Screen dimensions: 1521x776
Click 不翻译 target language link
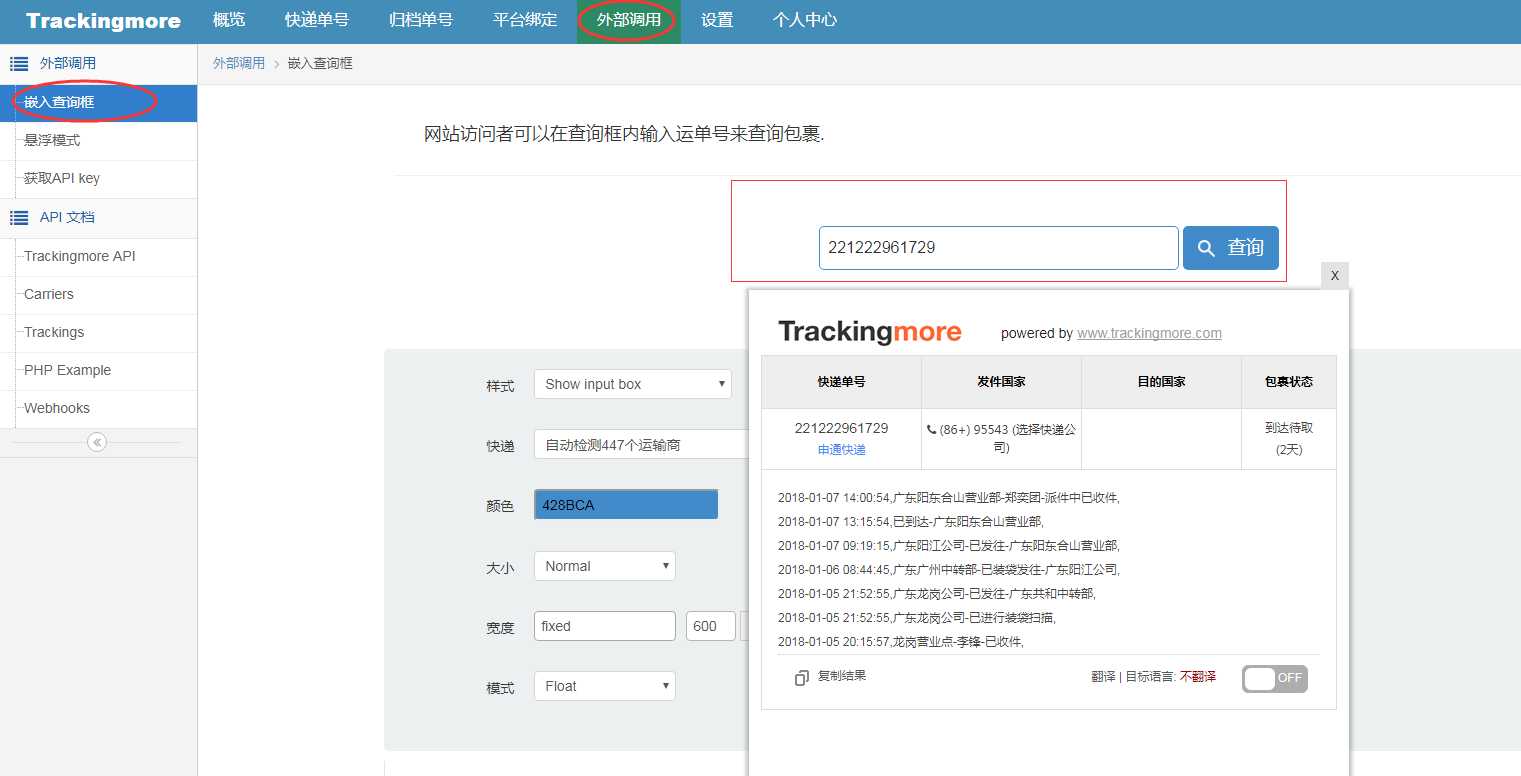(1198, 678)
